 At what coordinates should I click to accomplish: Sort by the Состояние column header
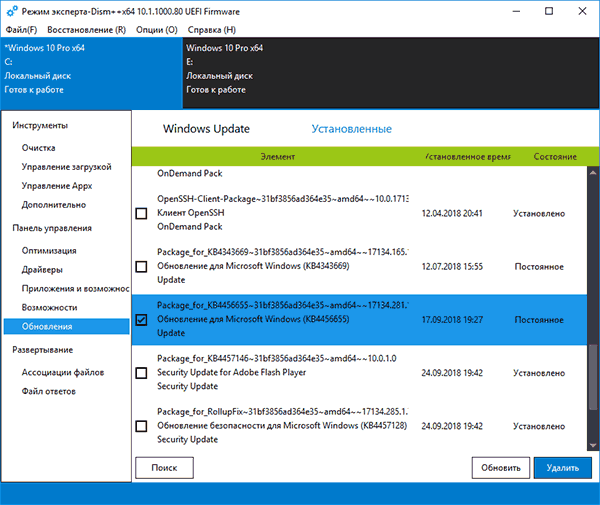coord(555,156)
